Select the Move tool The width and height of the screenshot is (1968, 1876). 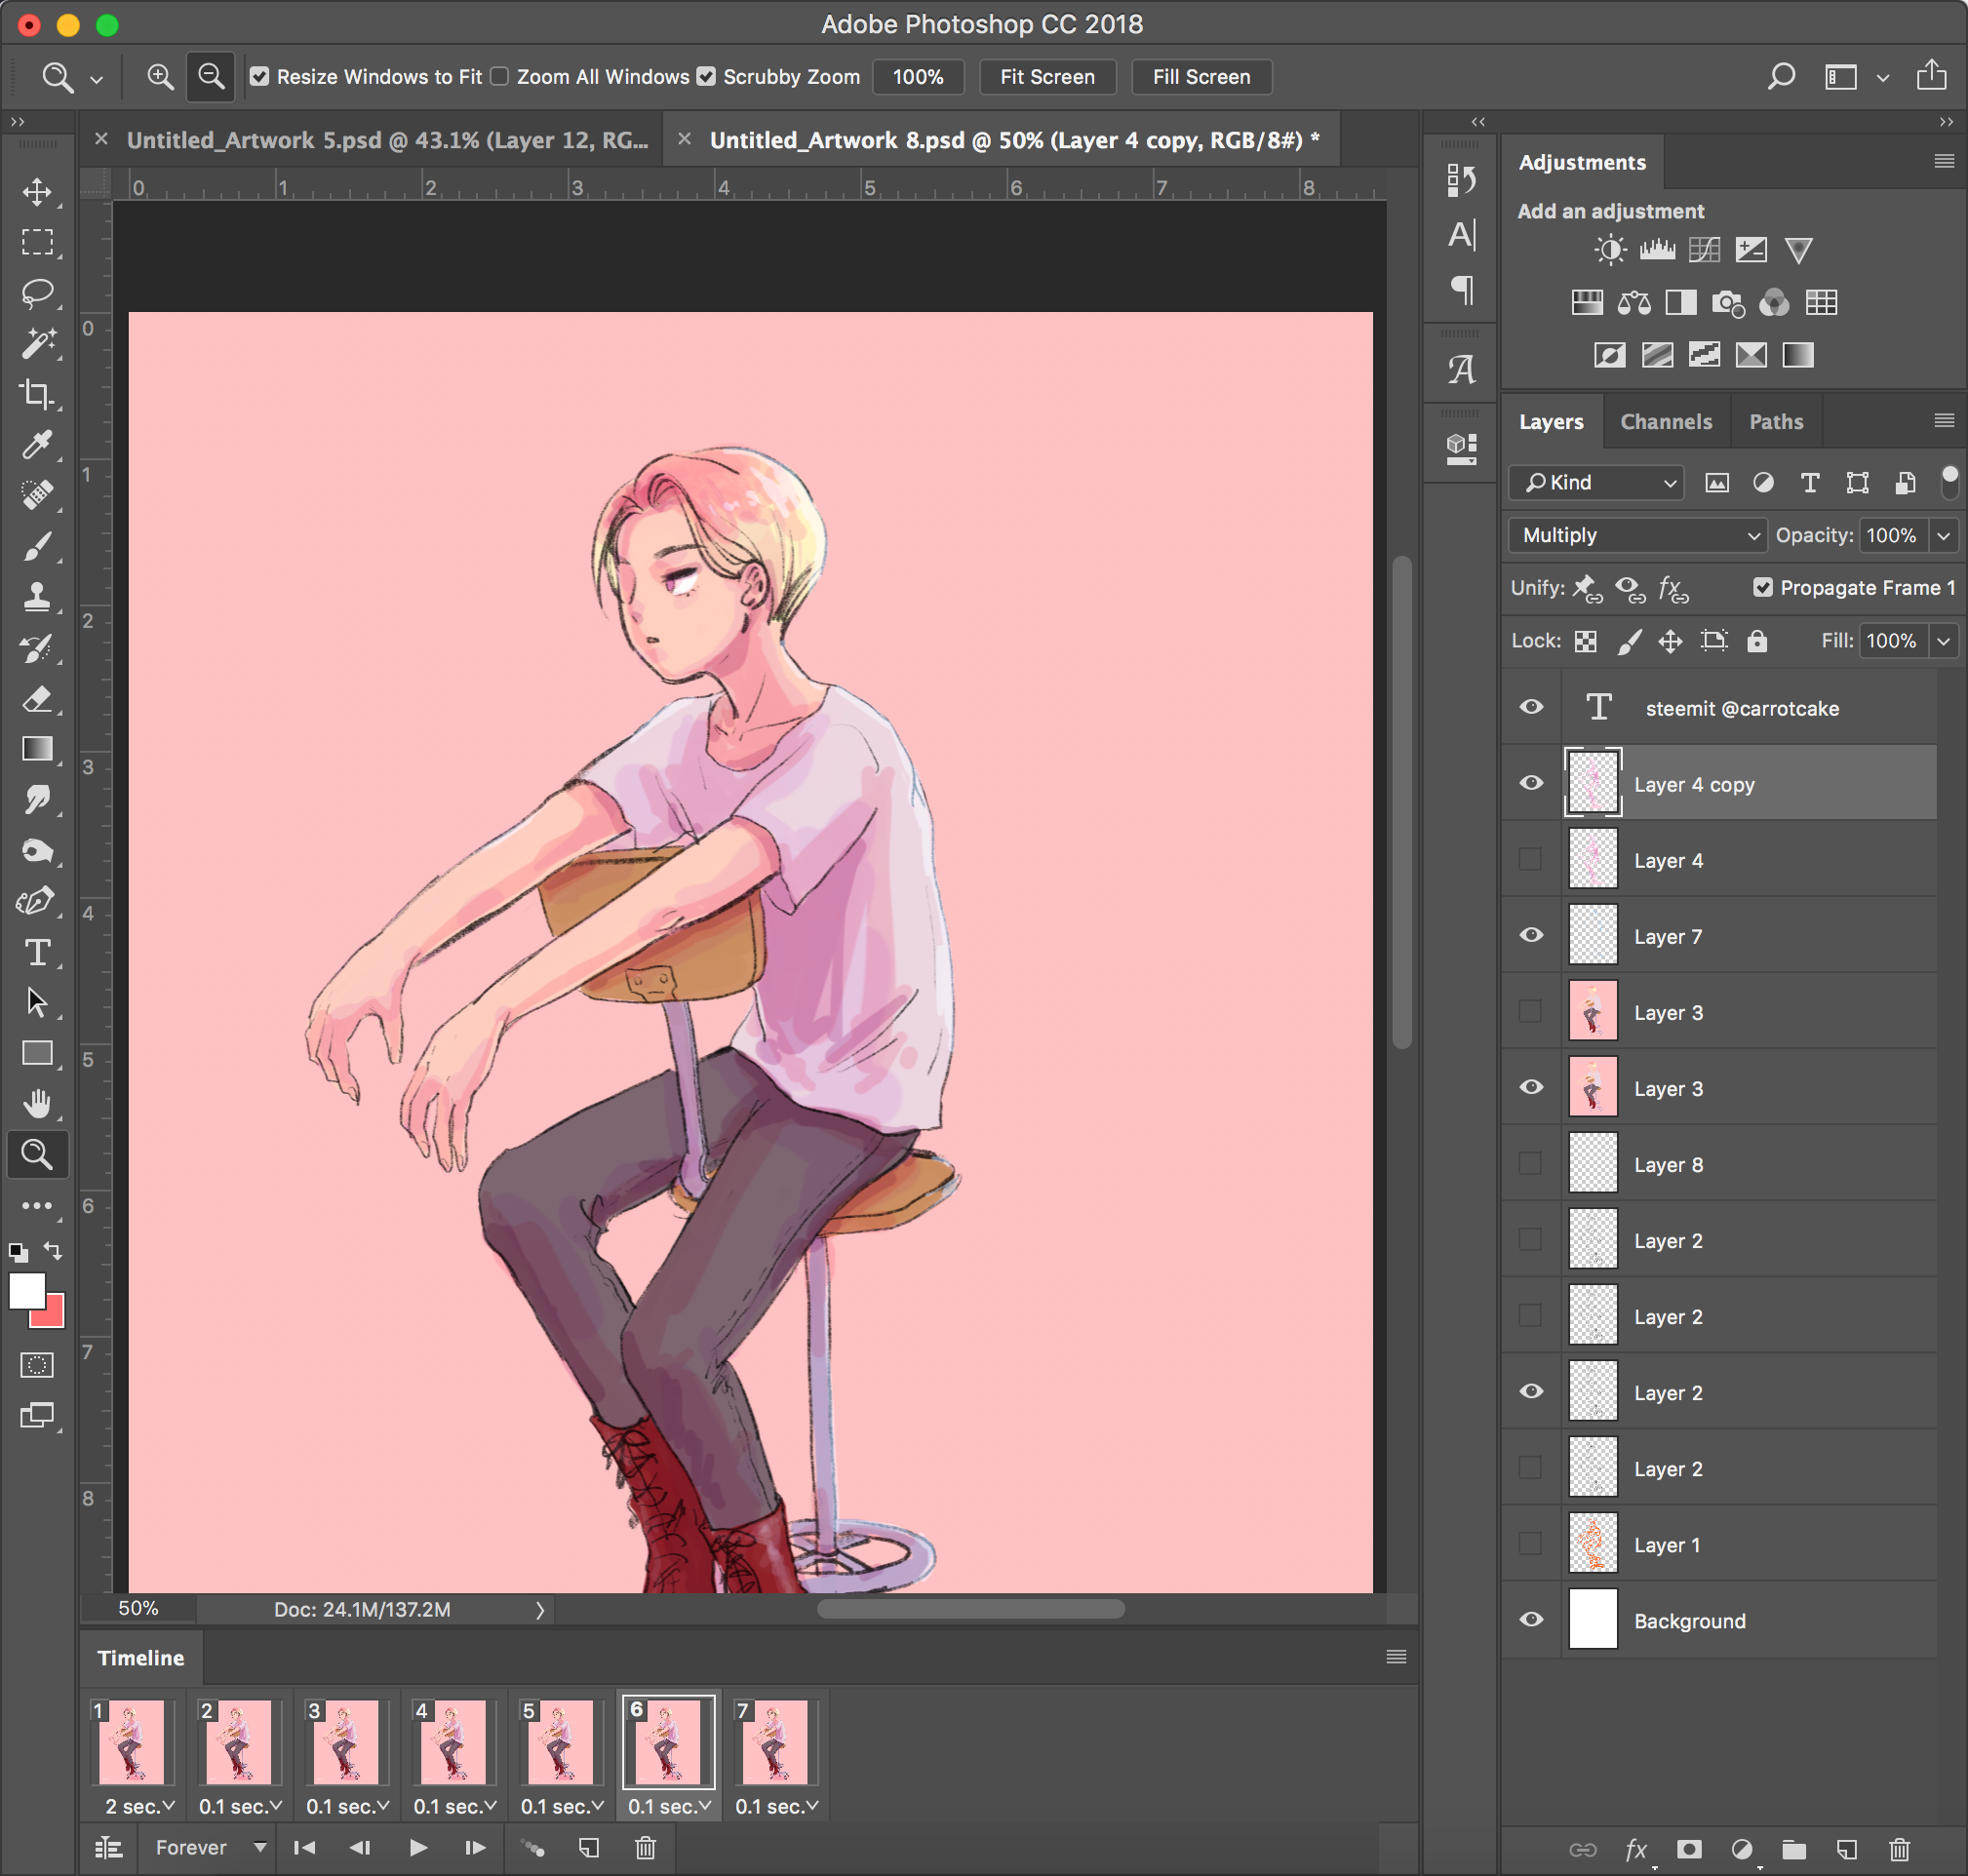point(38,192)
